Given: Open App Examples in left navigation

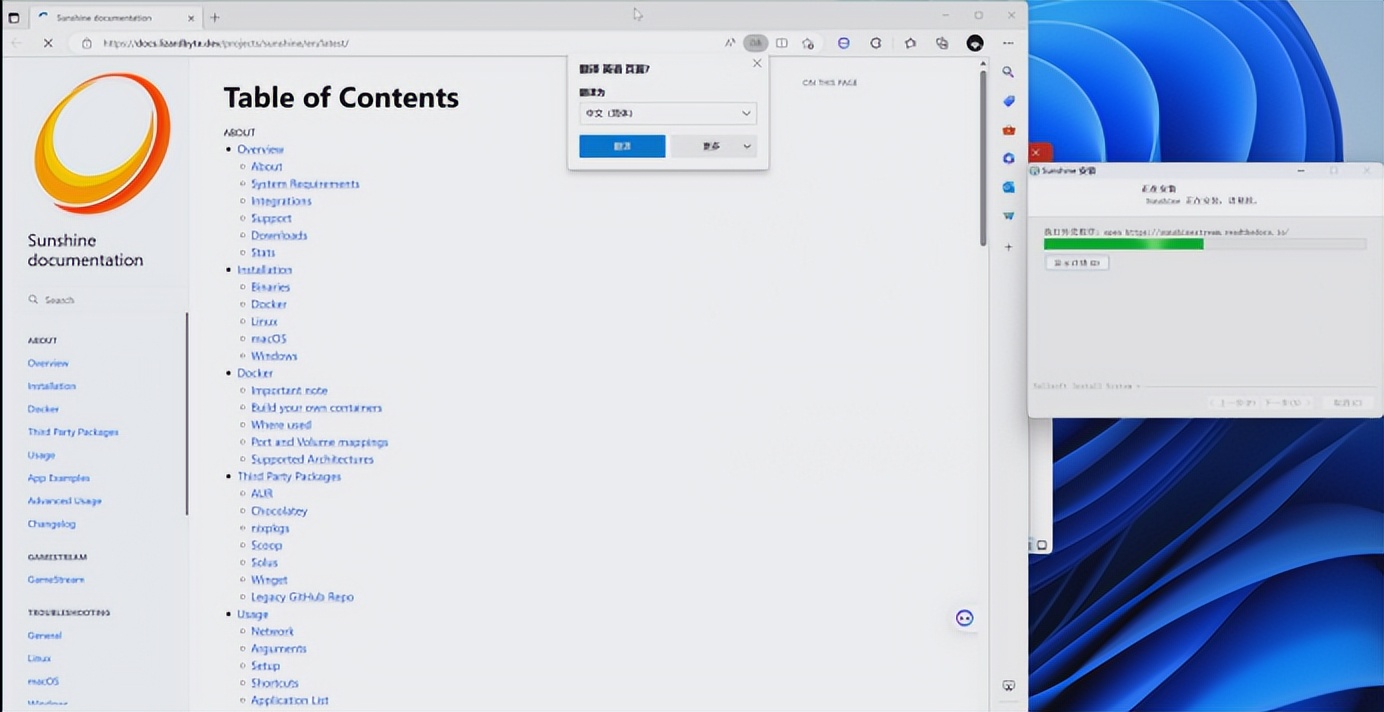Looking at the screenshot, I should 59,478.
